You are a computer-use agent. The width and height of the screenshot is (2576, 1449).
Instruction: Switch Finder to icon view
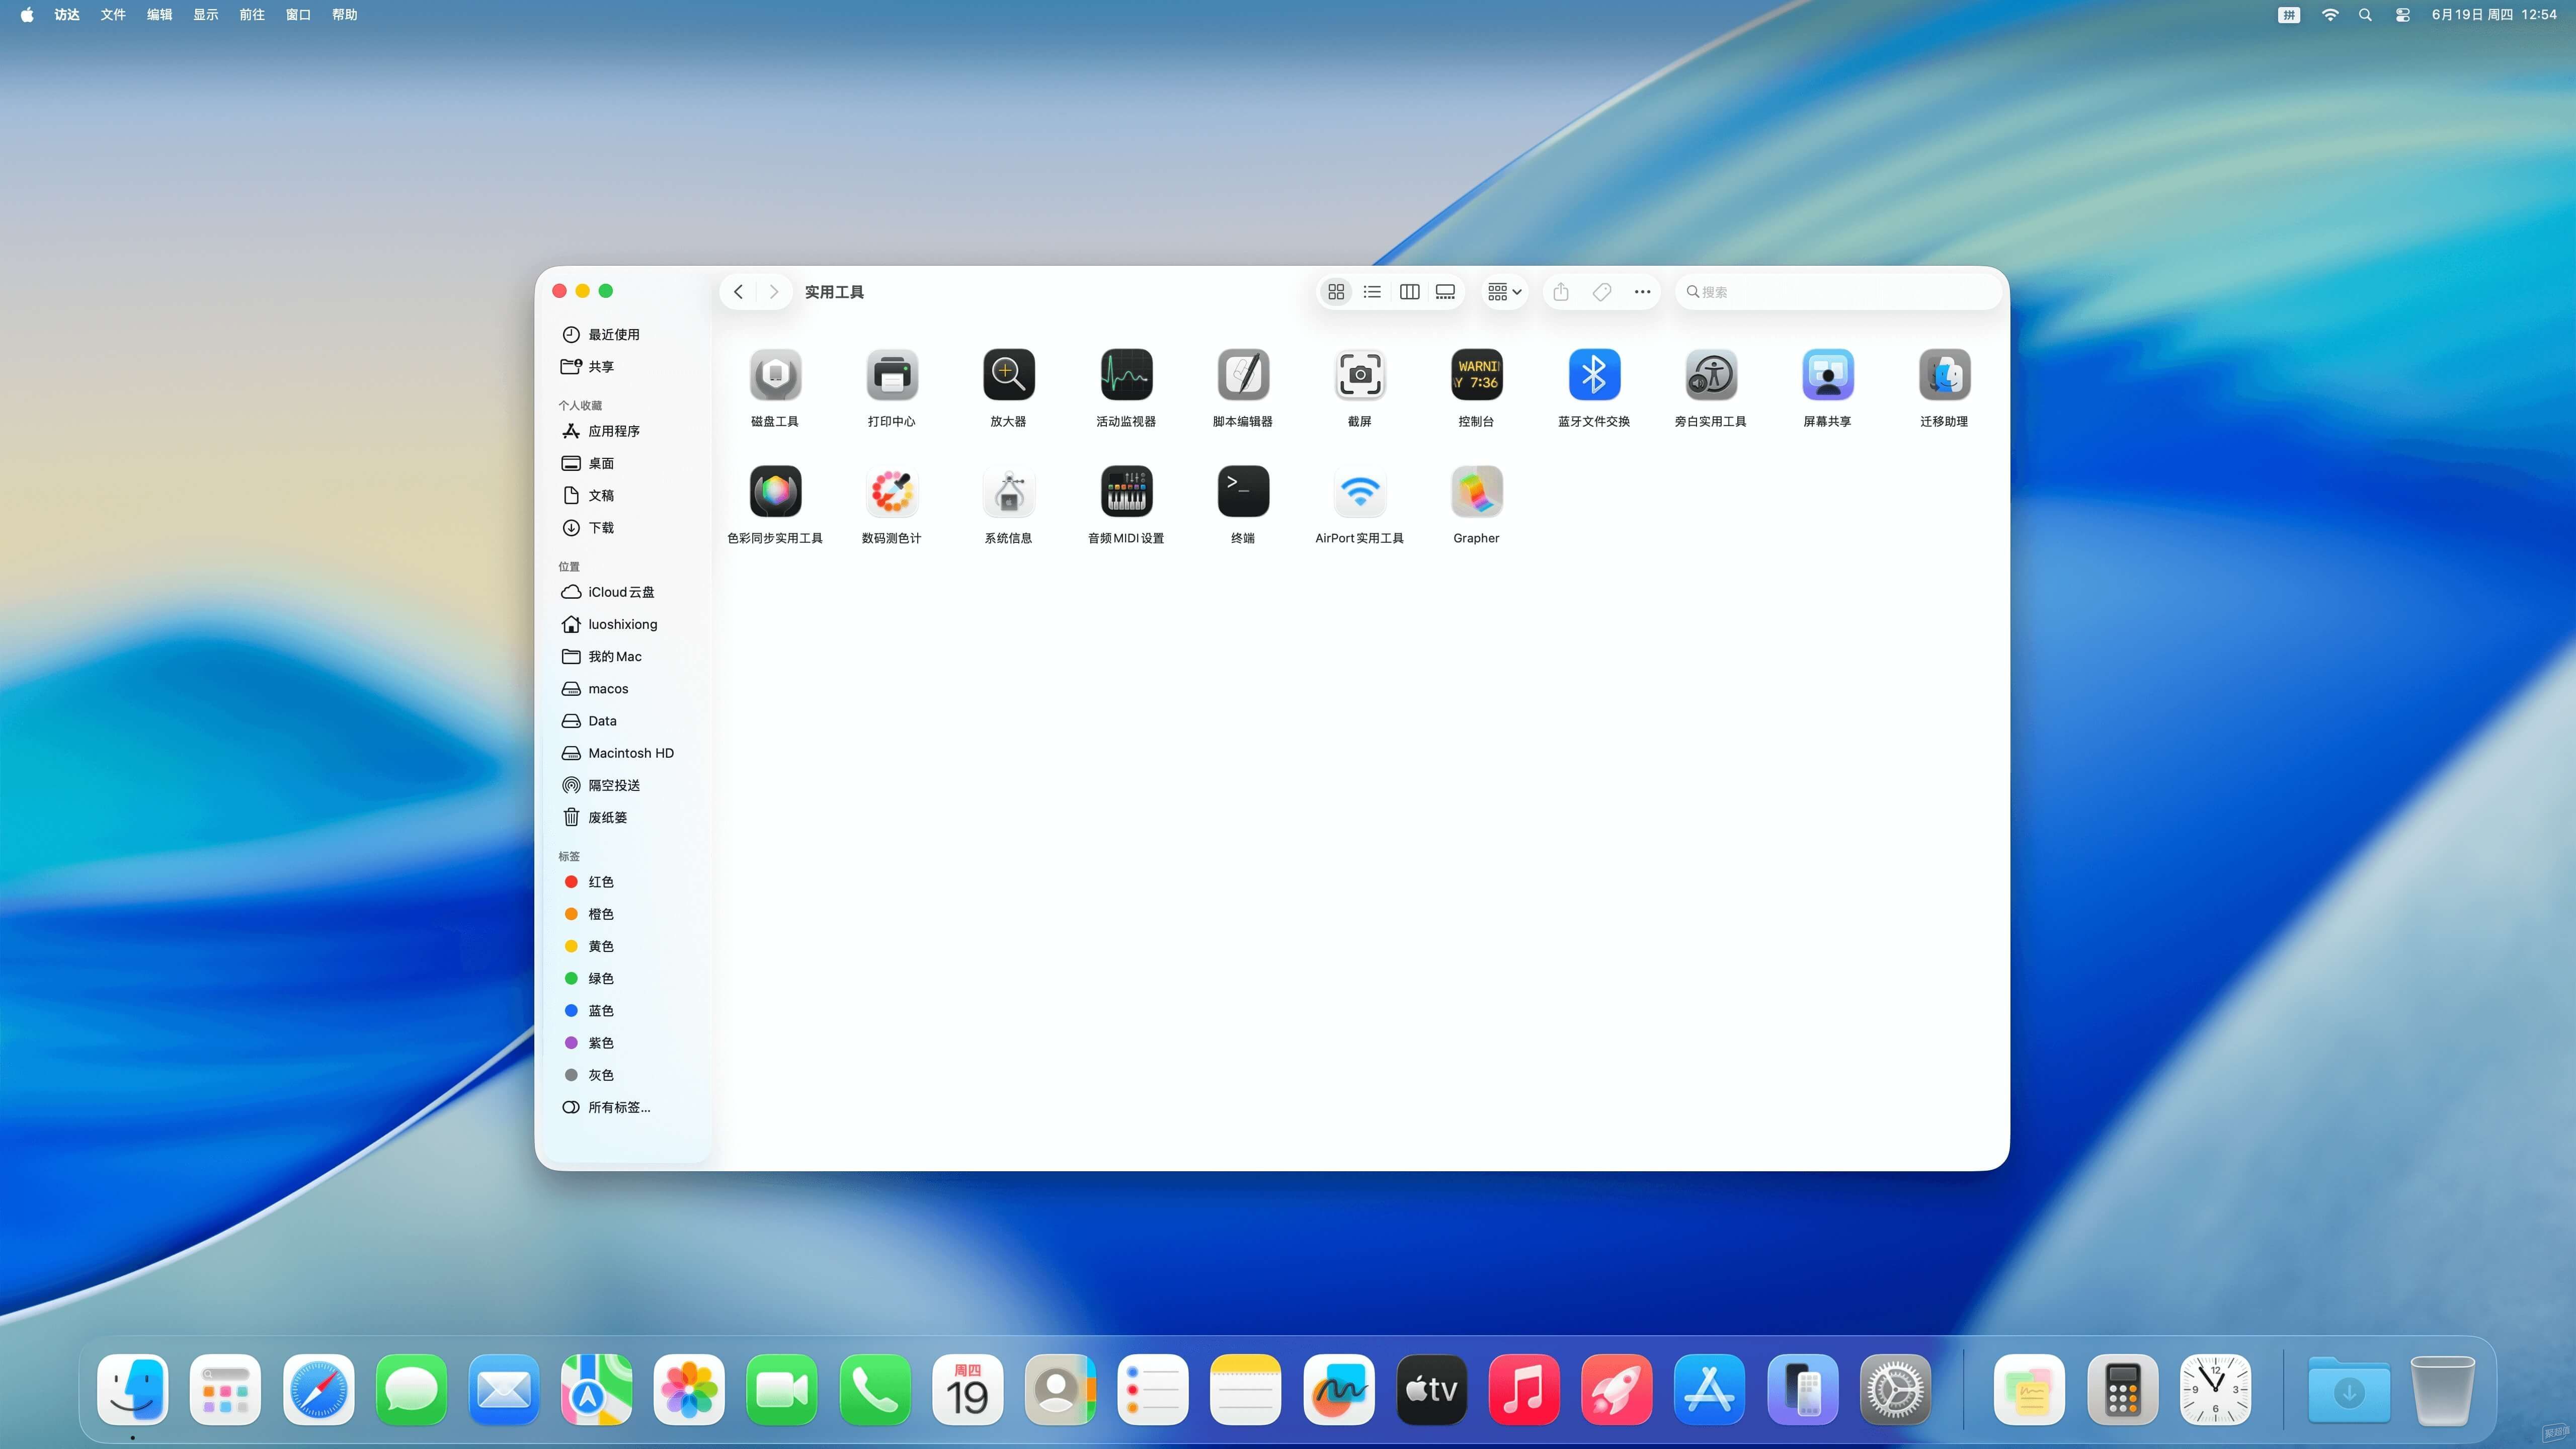(x=1336, y=292)
